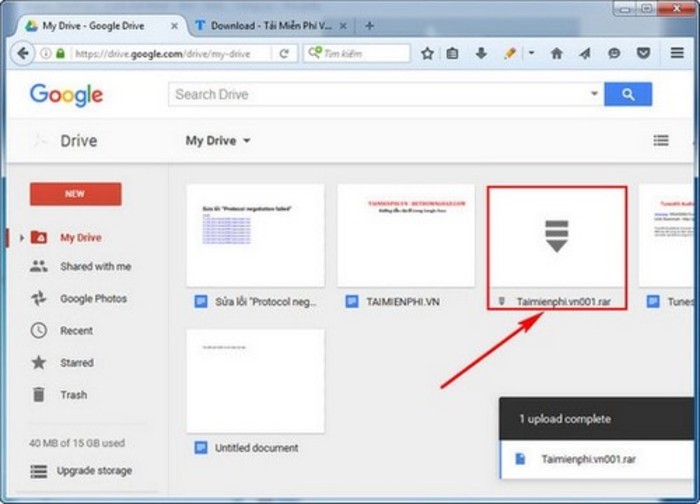This screenshot has height=504, width=700.
Task: Close the My Drive - Google Drive tab
Action: 174,26
